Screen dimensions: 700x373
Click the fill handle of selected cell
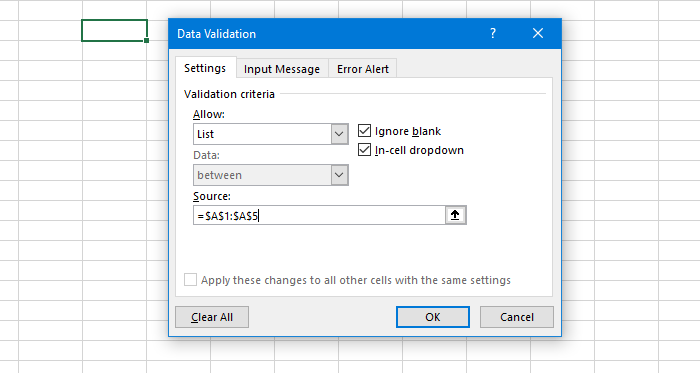146,41
